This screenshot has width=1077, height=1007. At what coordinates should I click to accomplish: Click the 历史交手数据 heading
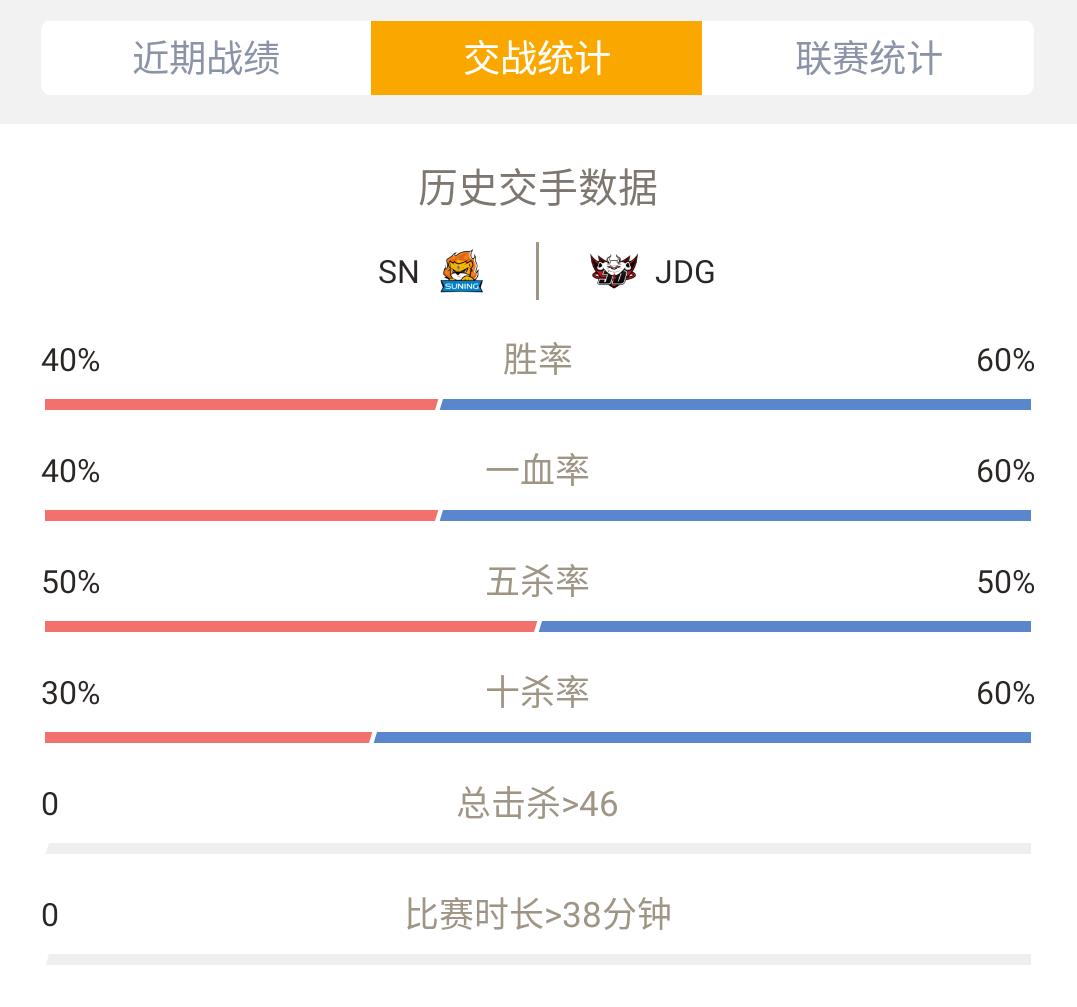tap(538, 188)
